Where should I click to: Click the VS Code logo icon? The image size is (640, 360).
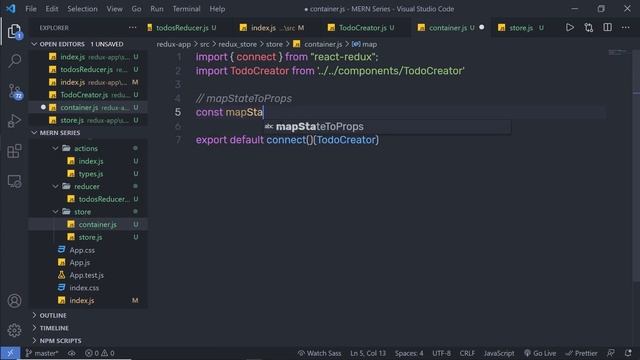[11, 9]
